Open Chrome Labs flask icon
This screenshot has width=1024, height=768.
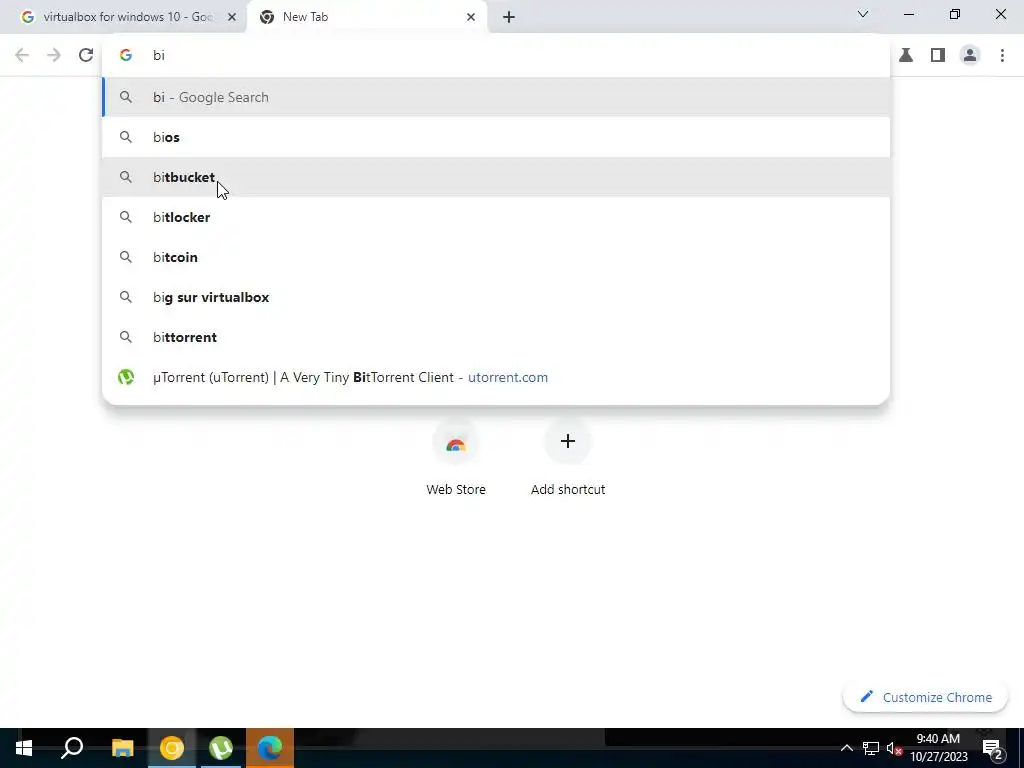pos(906,56)
